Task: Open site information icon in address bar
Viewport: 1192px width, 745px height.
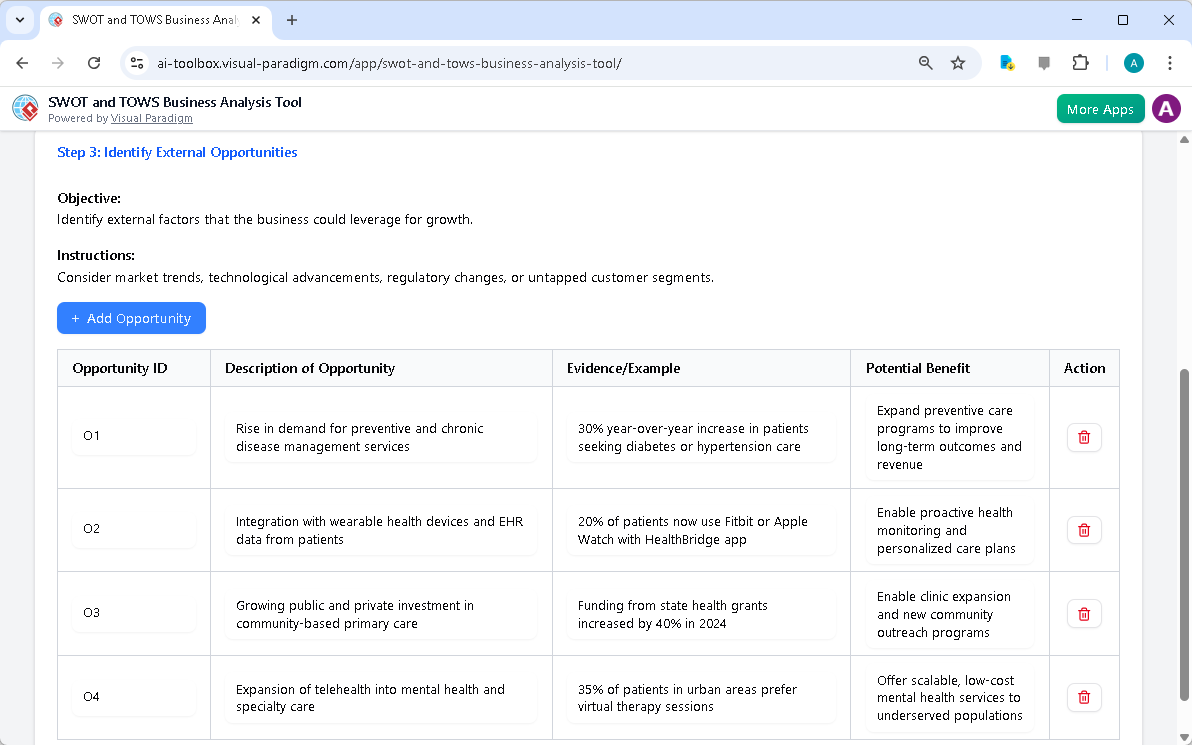Action: pos(136,62)
